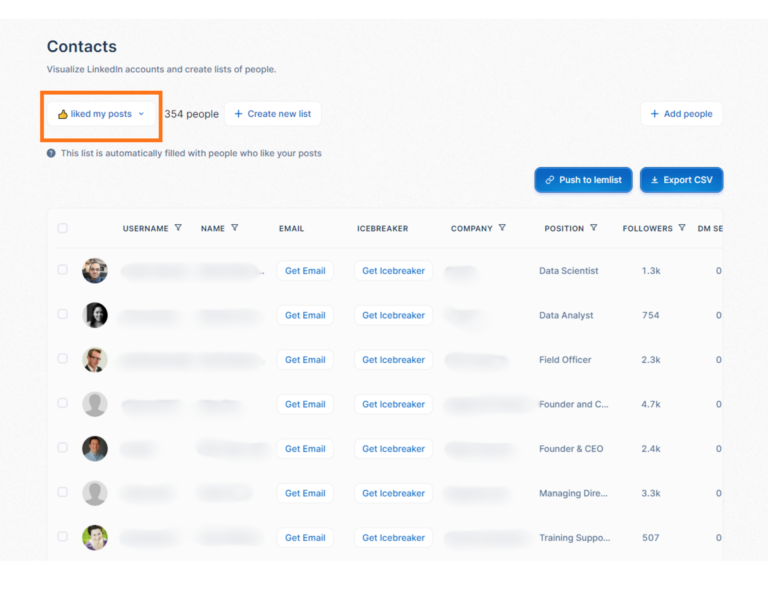Open the 'liked my posts' list dropdown

click(x=101, y=114)
